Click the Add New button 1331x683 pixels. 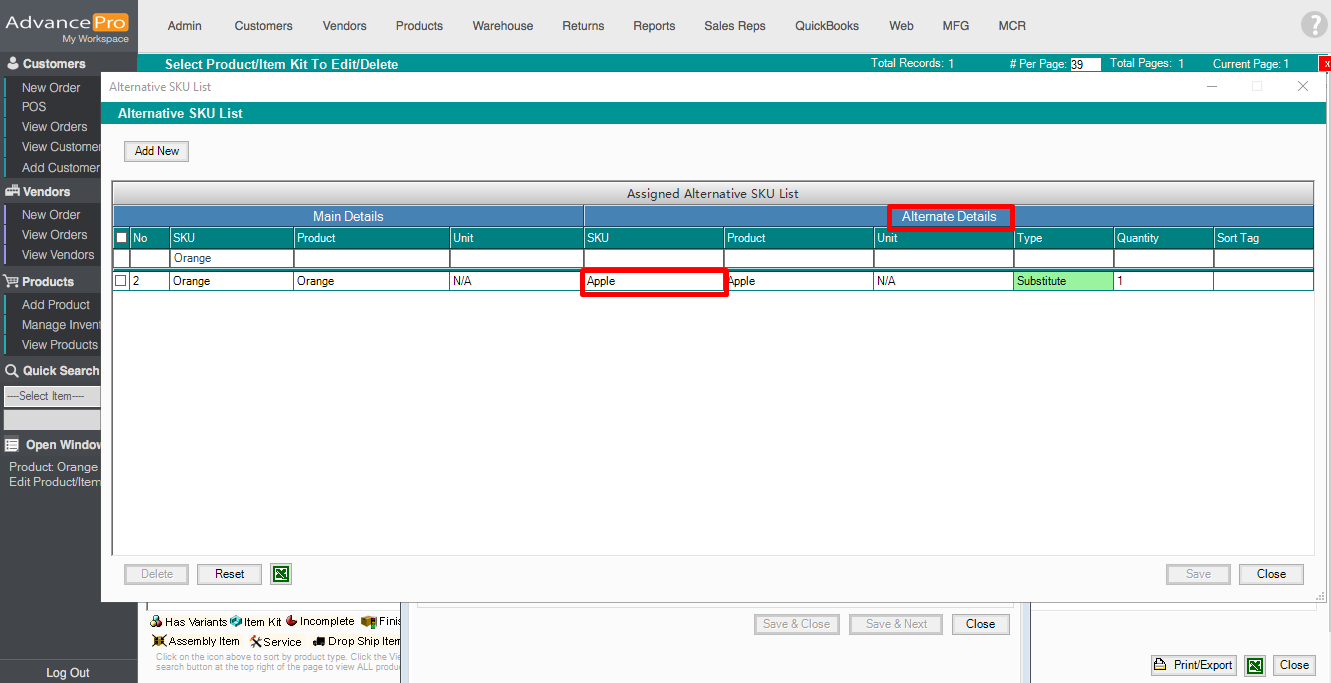point(157,151)
